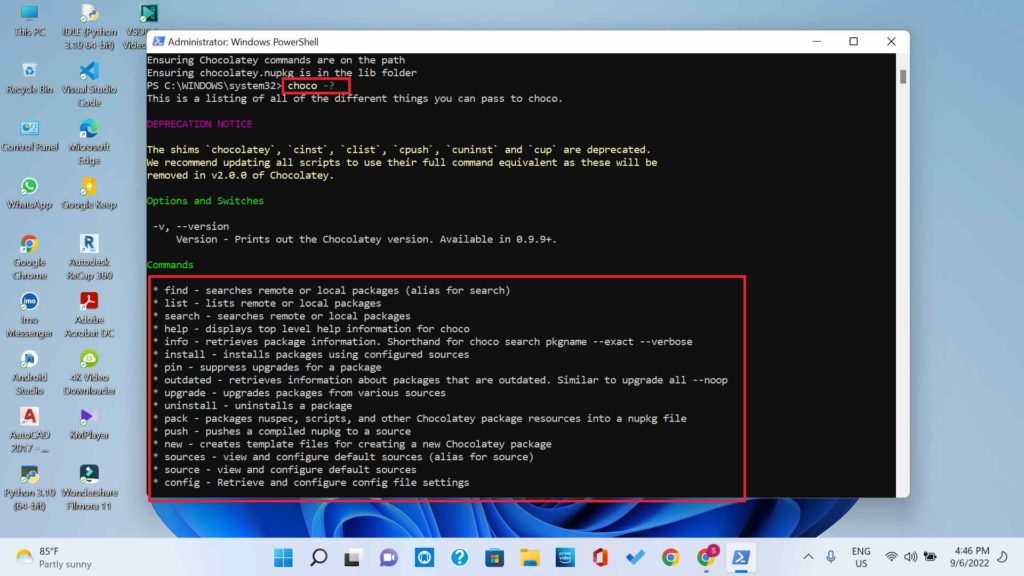Click the green 'Commands' heading
Screen dimensions: 1024x576
tap(170, 265)
